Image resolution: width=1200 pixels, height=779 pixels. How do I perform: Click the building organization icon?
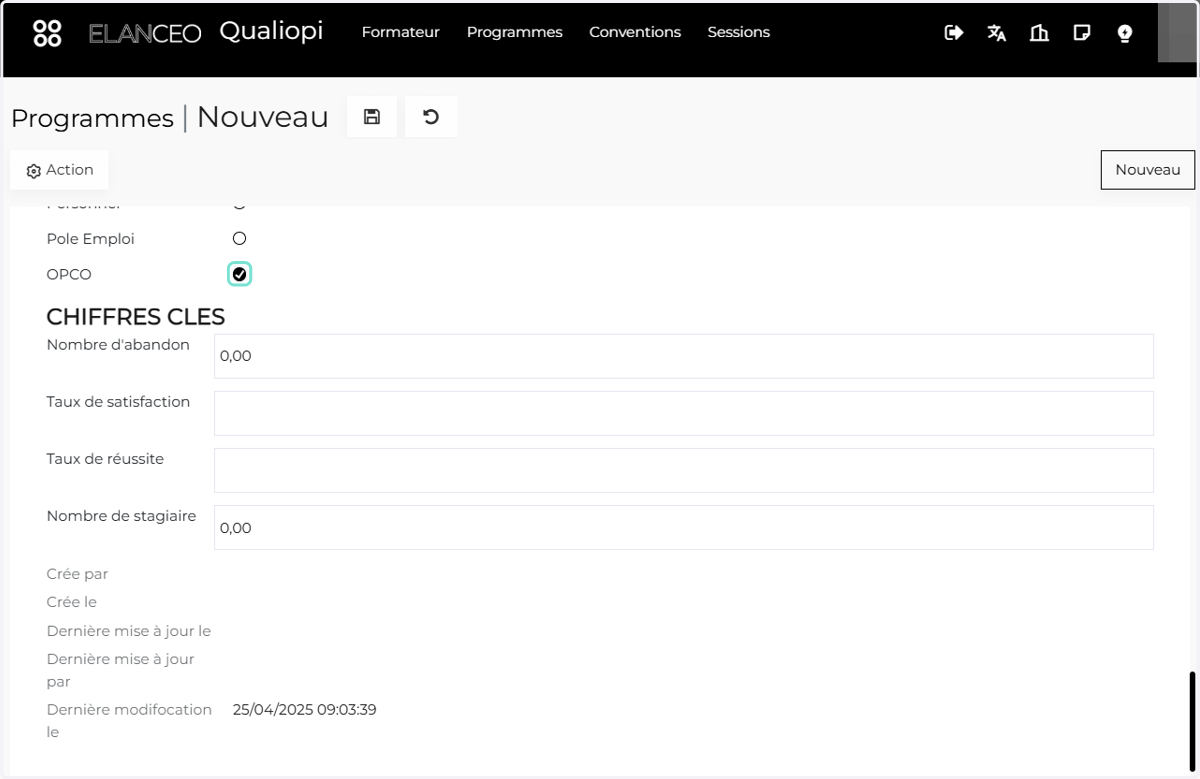[1039, 33]
